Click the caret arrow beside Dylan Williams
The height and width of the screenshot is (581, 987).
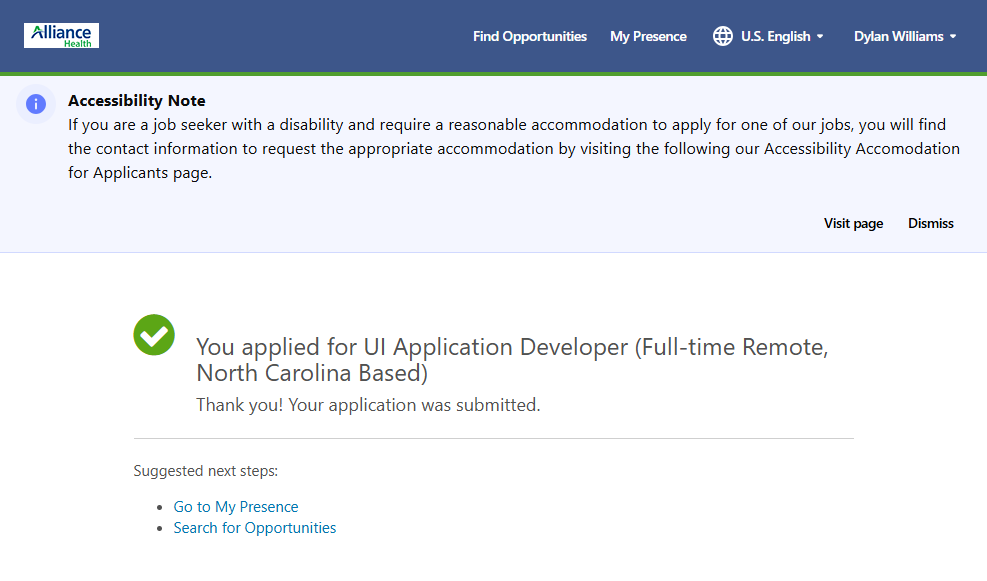tap(953, 37)
